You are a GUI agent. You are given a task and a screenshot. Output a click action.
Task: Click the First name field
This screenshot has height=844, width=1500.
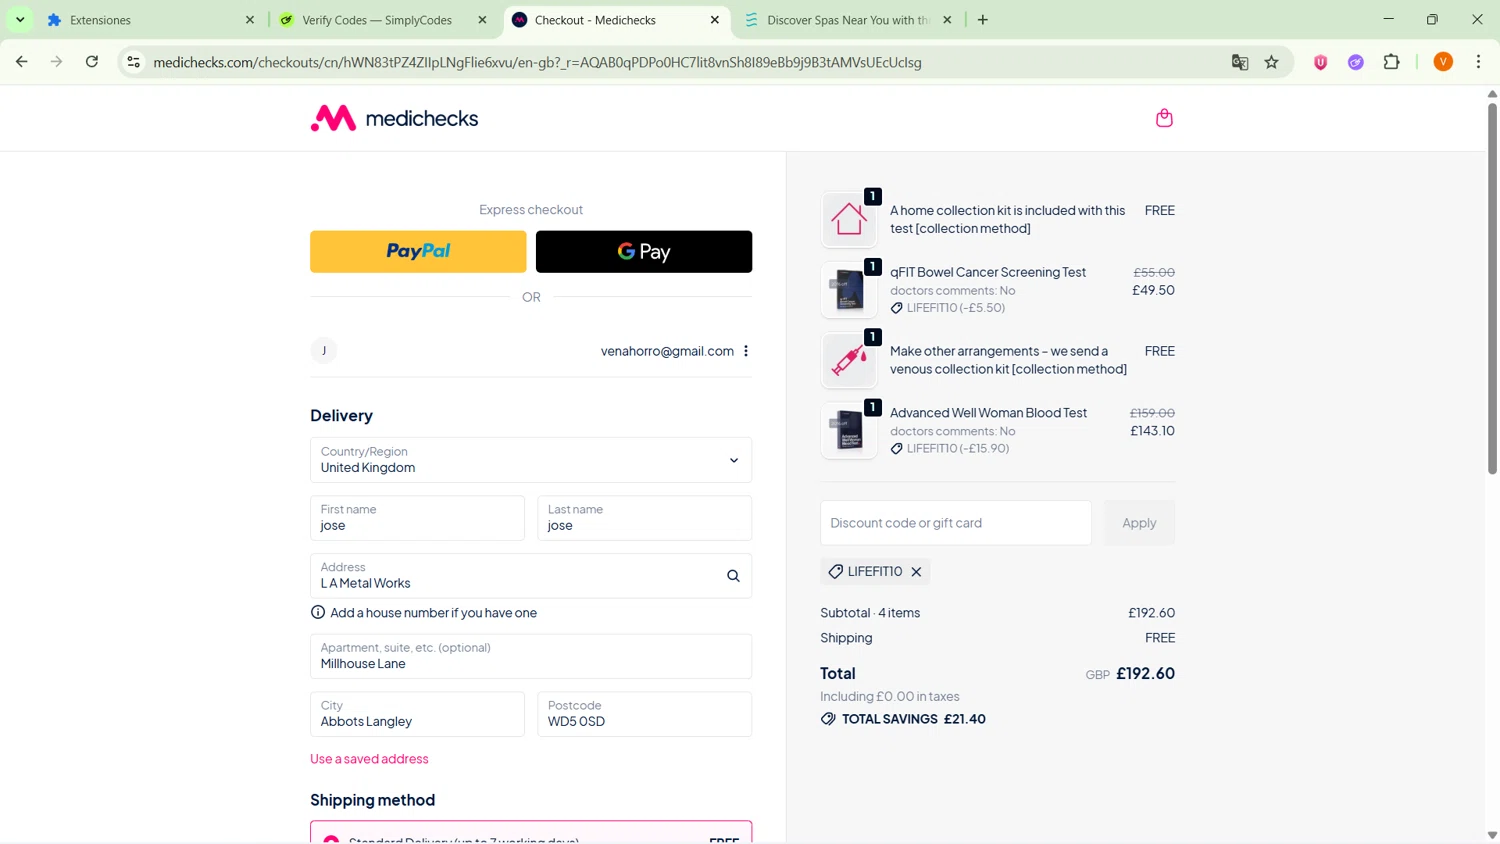[417, 518]
